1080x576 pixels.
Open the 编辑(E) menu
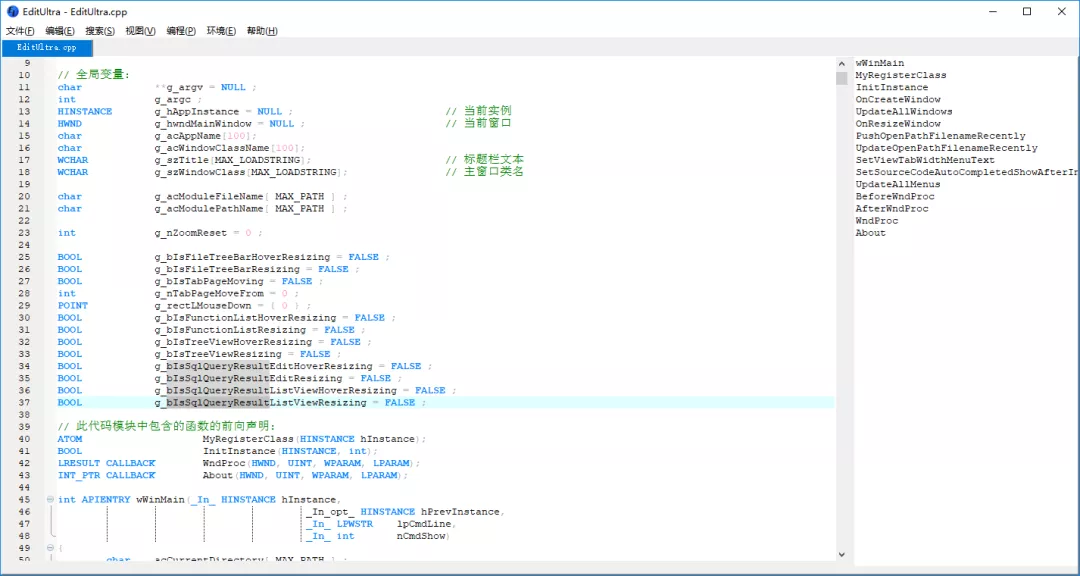pyautogui.click(x=60, y=31)
